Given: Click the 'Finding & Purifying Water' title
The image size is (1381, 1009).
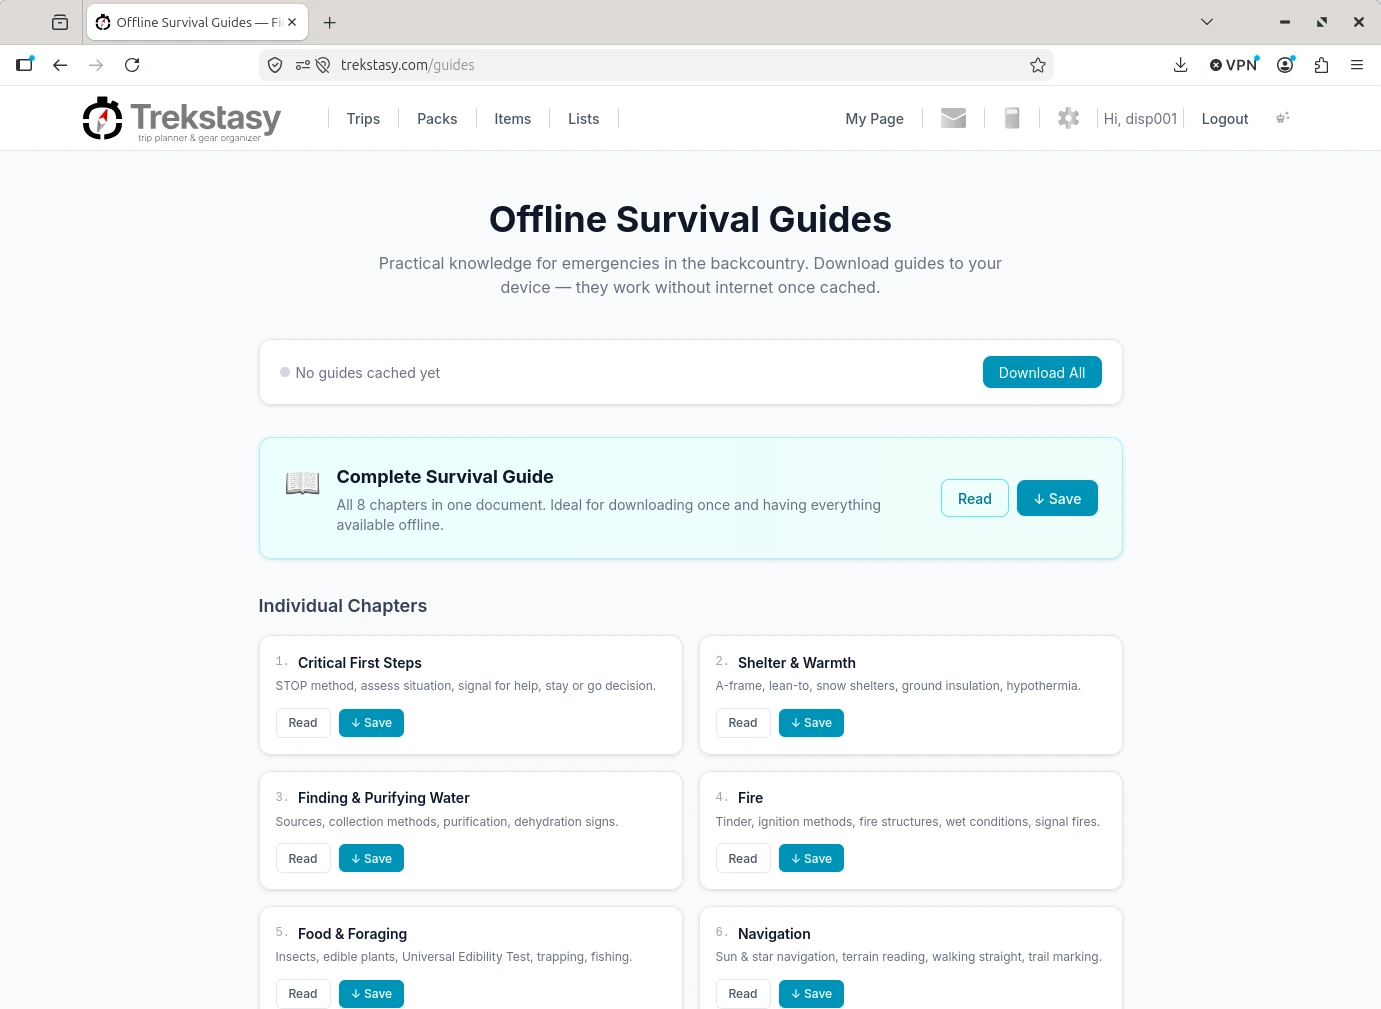Looking at the screenshot, I should (x=384, y=798).
